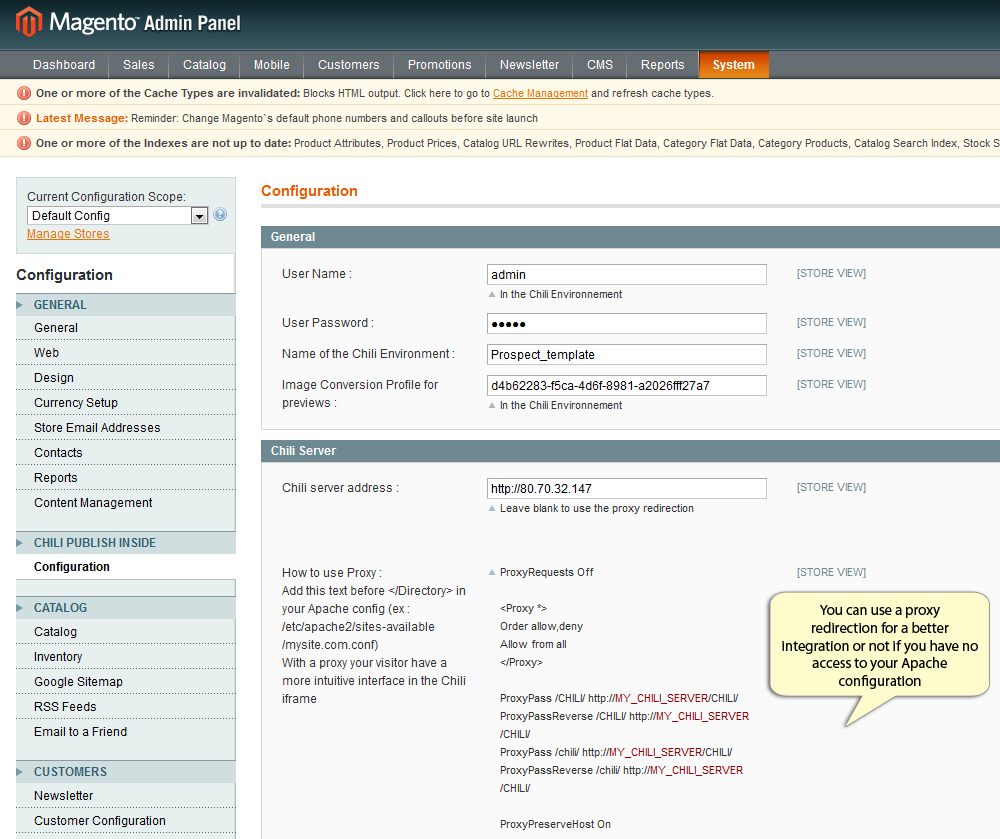Screen dimensions: 1000x839
Task: Click the 'ProxyRequests Off' text line
Action: point(547,573)
